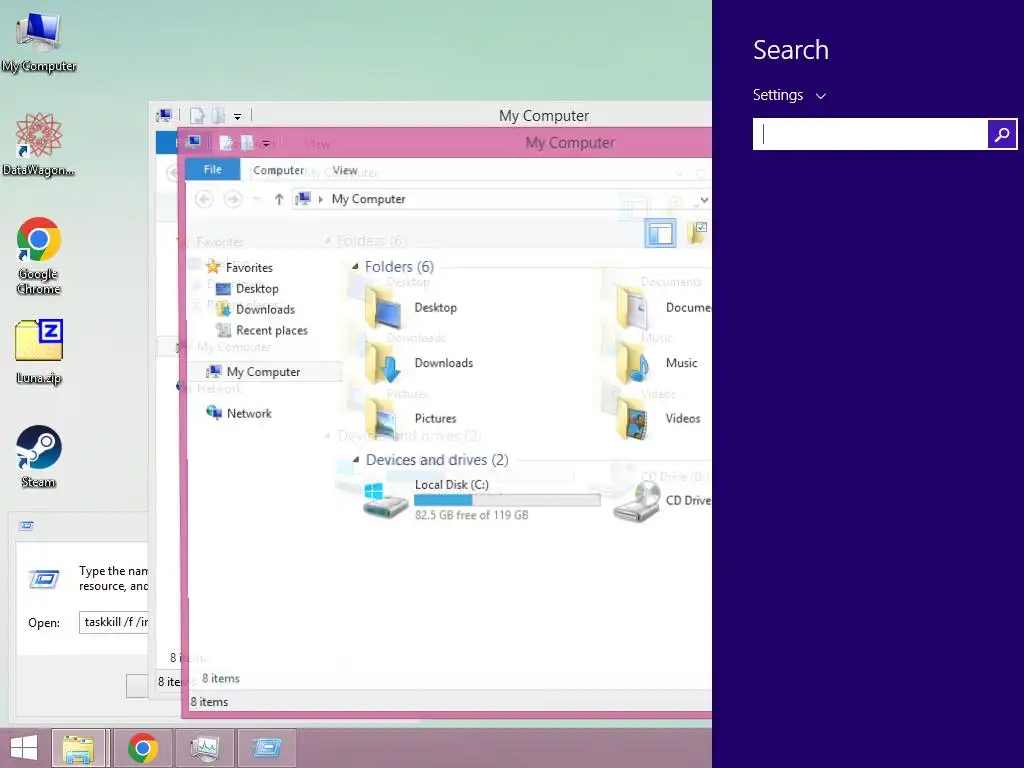Collapse the Devices and drives group
Screen dimensions: 1024x768
pyautogui.click(x=356, y=460)
